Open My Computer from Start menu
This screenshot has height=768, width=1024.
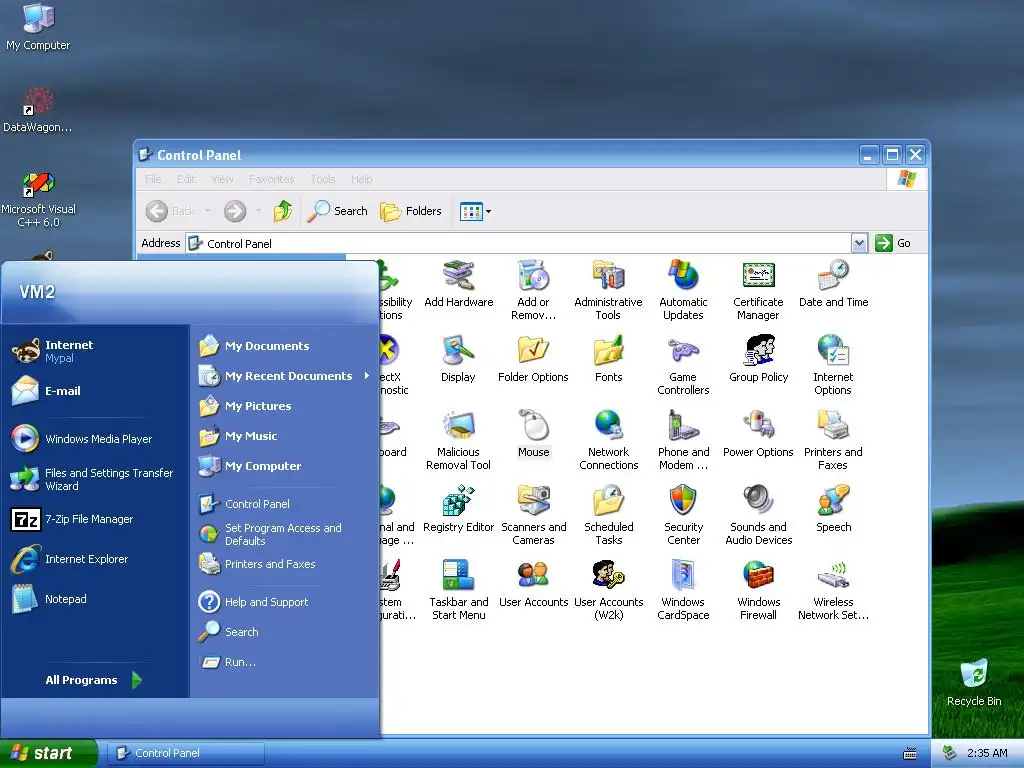pos(251,466)
